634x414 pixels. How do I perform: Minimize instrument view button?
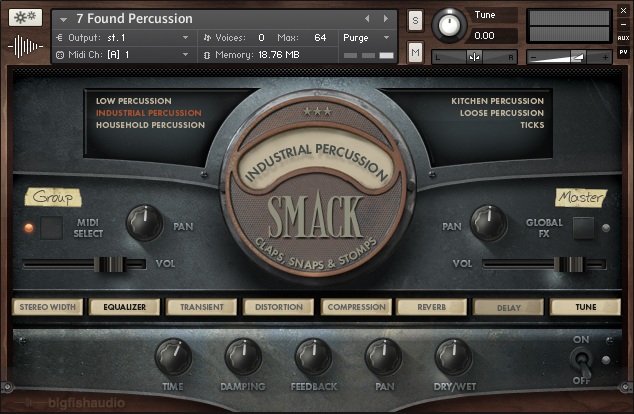(x=623, y=24)
